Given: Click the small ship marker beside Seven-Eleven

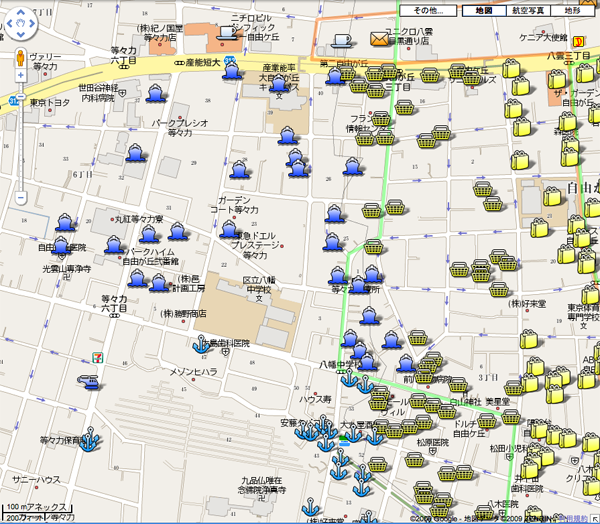Looking at the screenshot, I should (x=90, y=379).
